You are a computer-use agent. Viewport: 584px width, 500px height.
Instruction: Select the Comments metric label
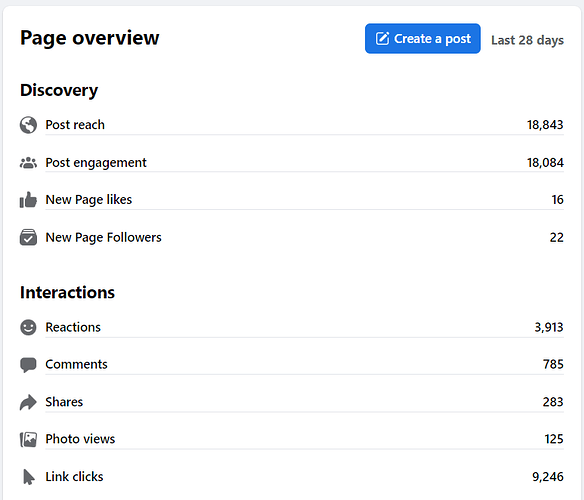[76, 364]
